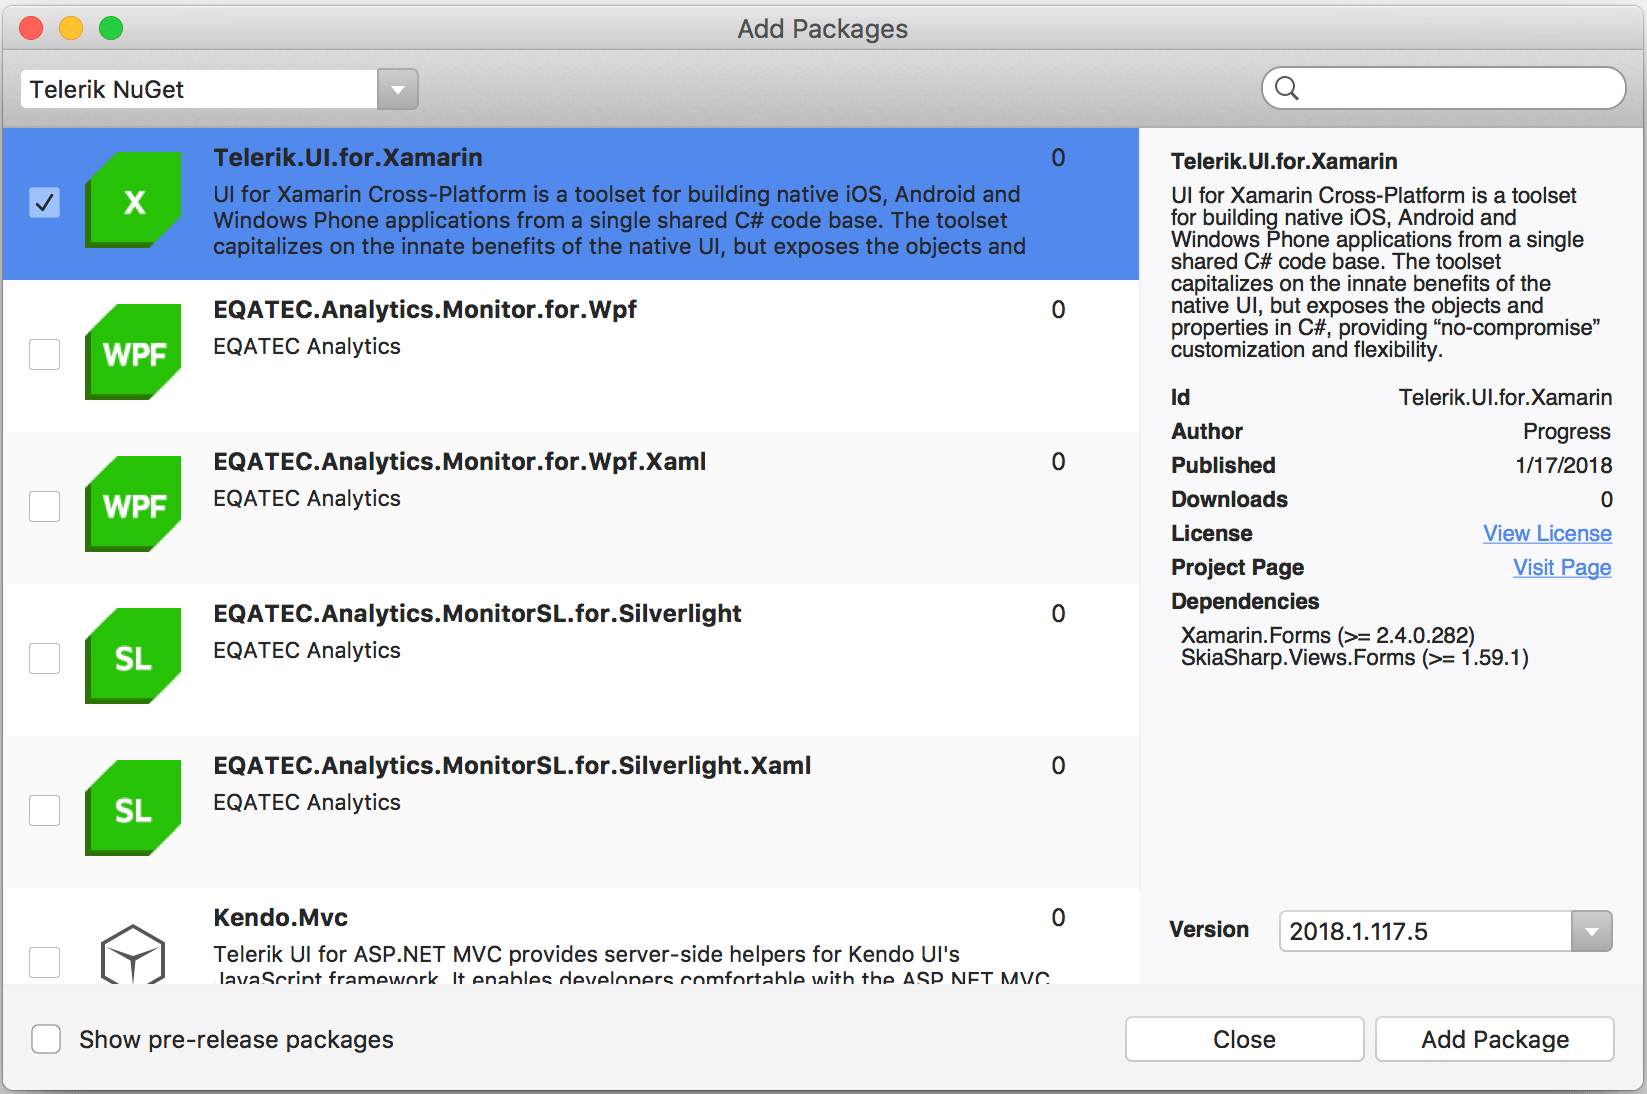Open the Visit Page project link
Screen dimensions: 1647x1094
(x=1562, y=568)
